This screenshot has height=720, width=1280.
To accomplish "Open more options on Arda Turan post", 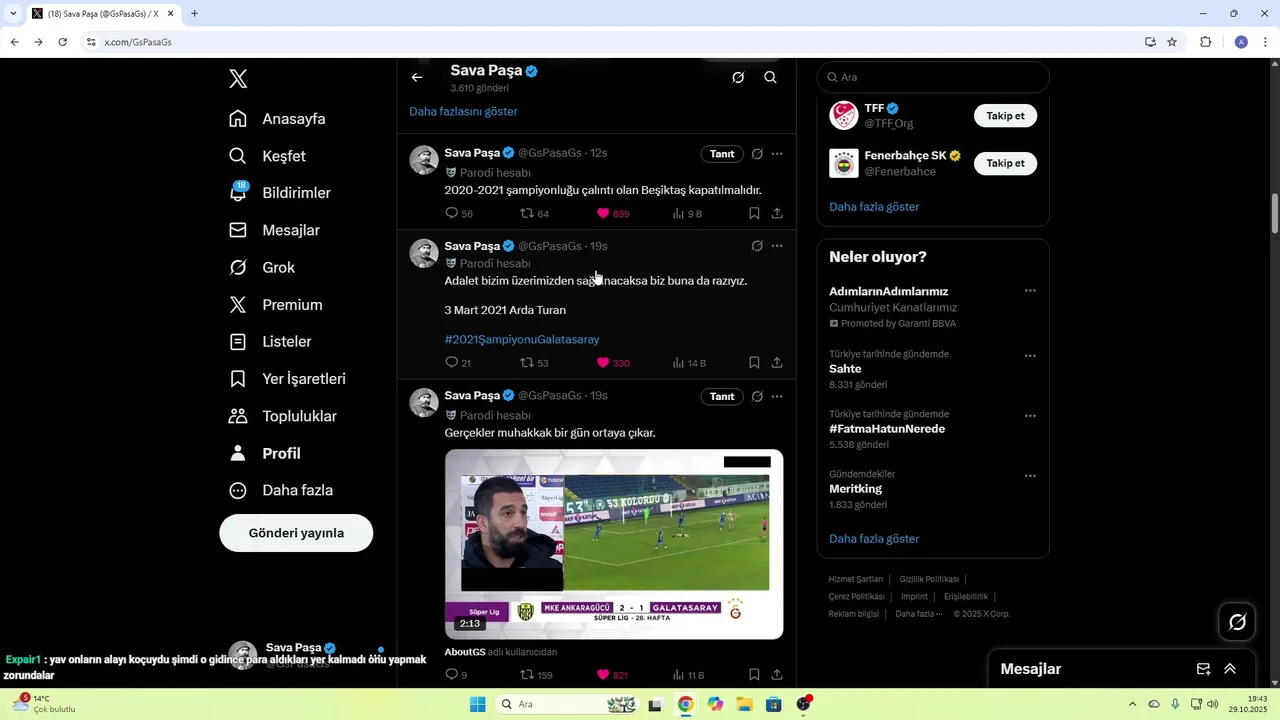I will [777, 246].
